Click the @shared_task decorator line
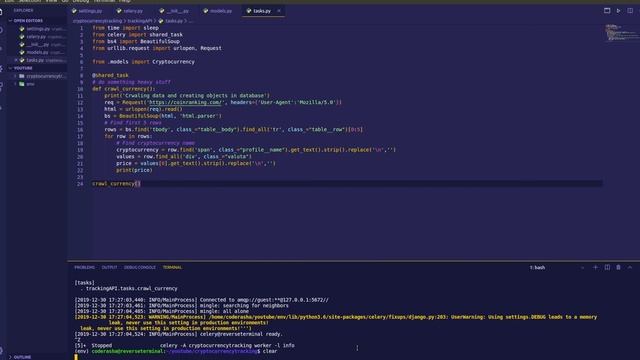Screen dimensions: 640x360 pos(110,76)
